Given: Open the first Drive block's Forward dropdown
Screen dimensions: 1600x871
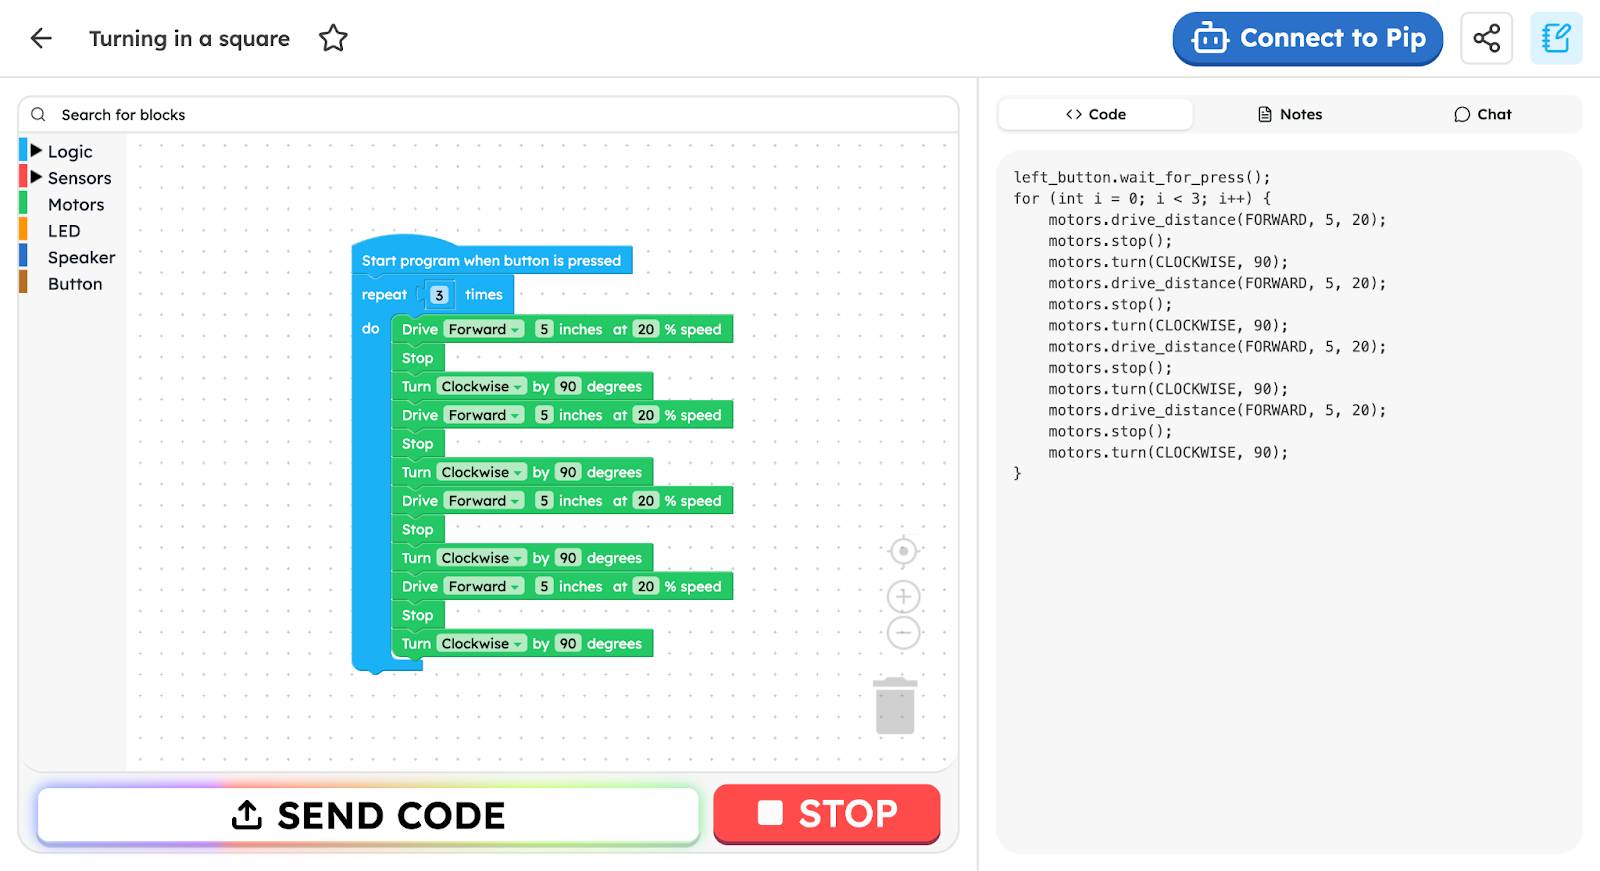Looking at the screenshot, I should tap(485, 329).
